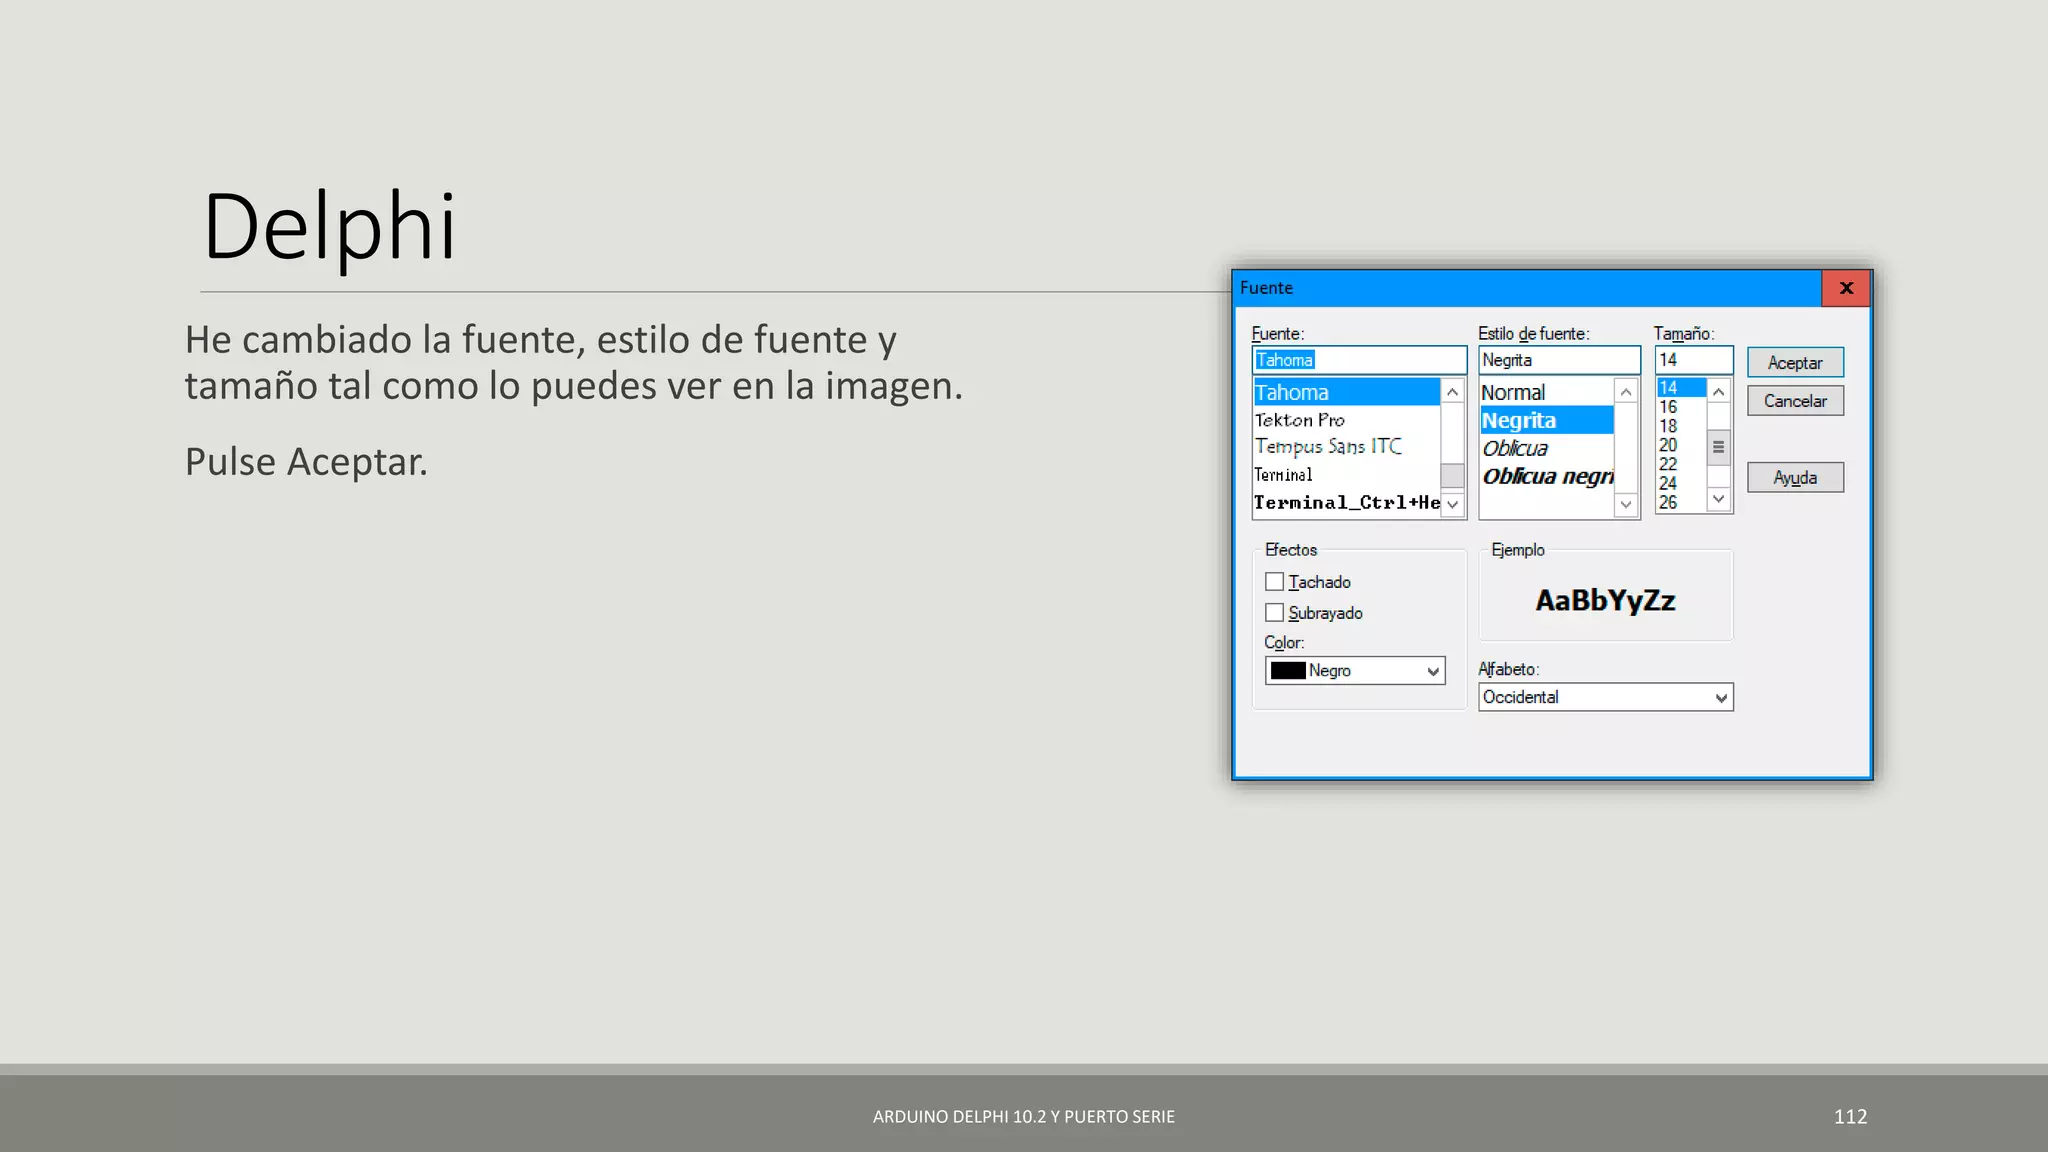Choose Oblicua font style
This screenshot has width=2048, height=1152.
pos(1546,448)
